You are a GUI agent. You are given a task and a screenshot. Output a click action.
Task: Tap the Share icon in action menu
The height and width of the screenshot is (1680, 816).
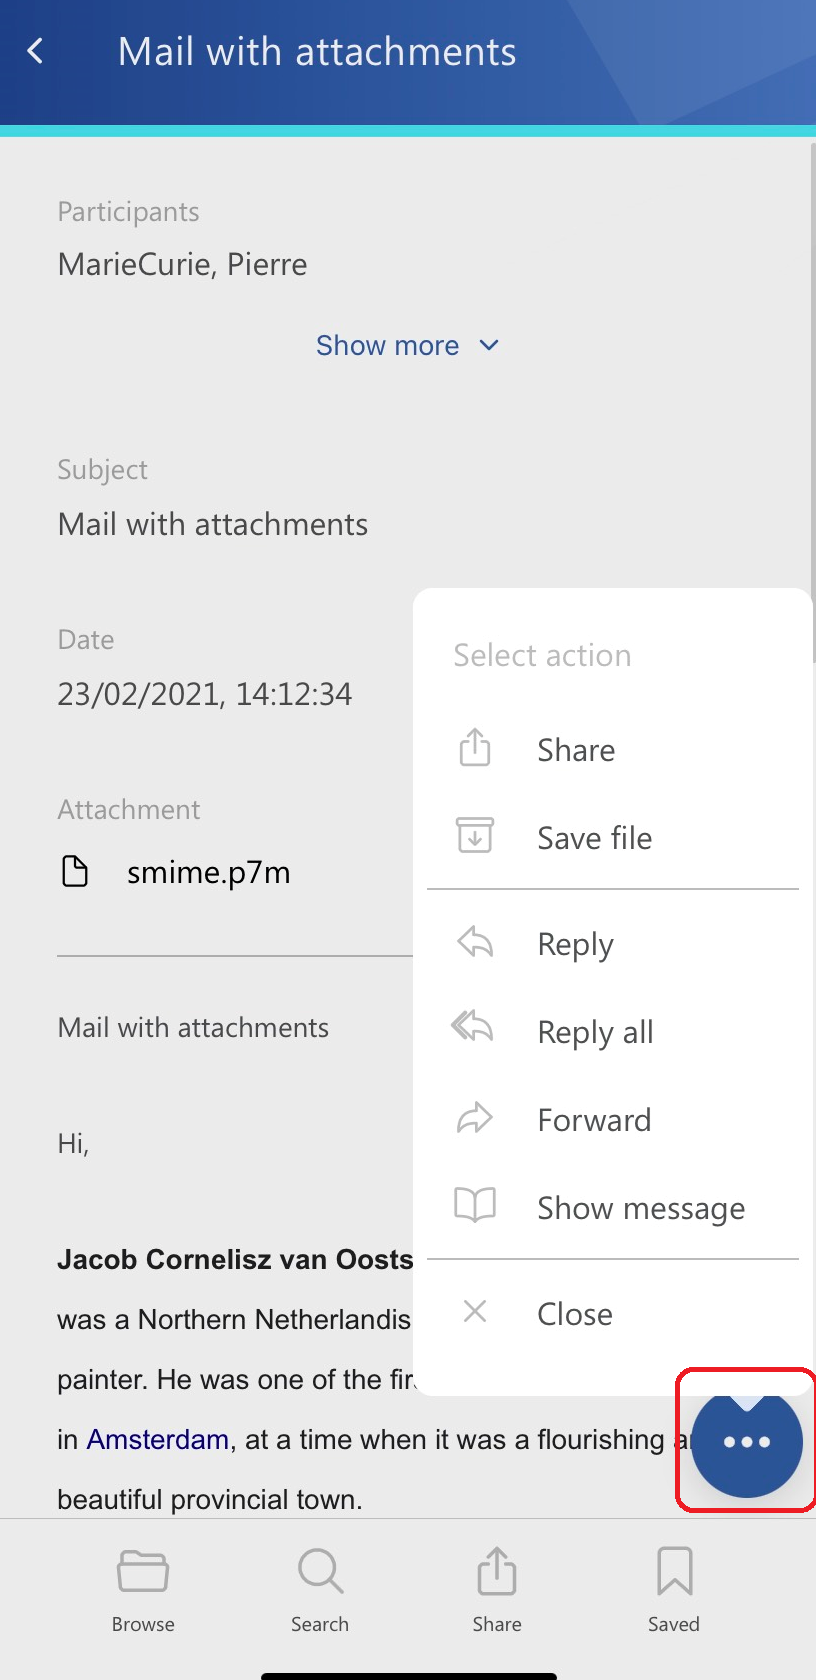(475, 748)
